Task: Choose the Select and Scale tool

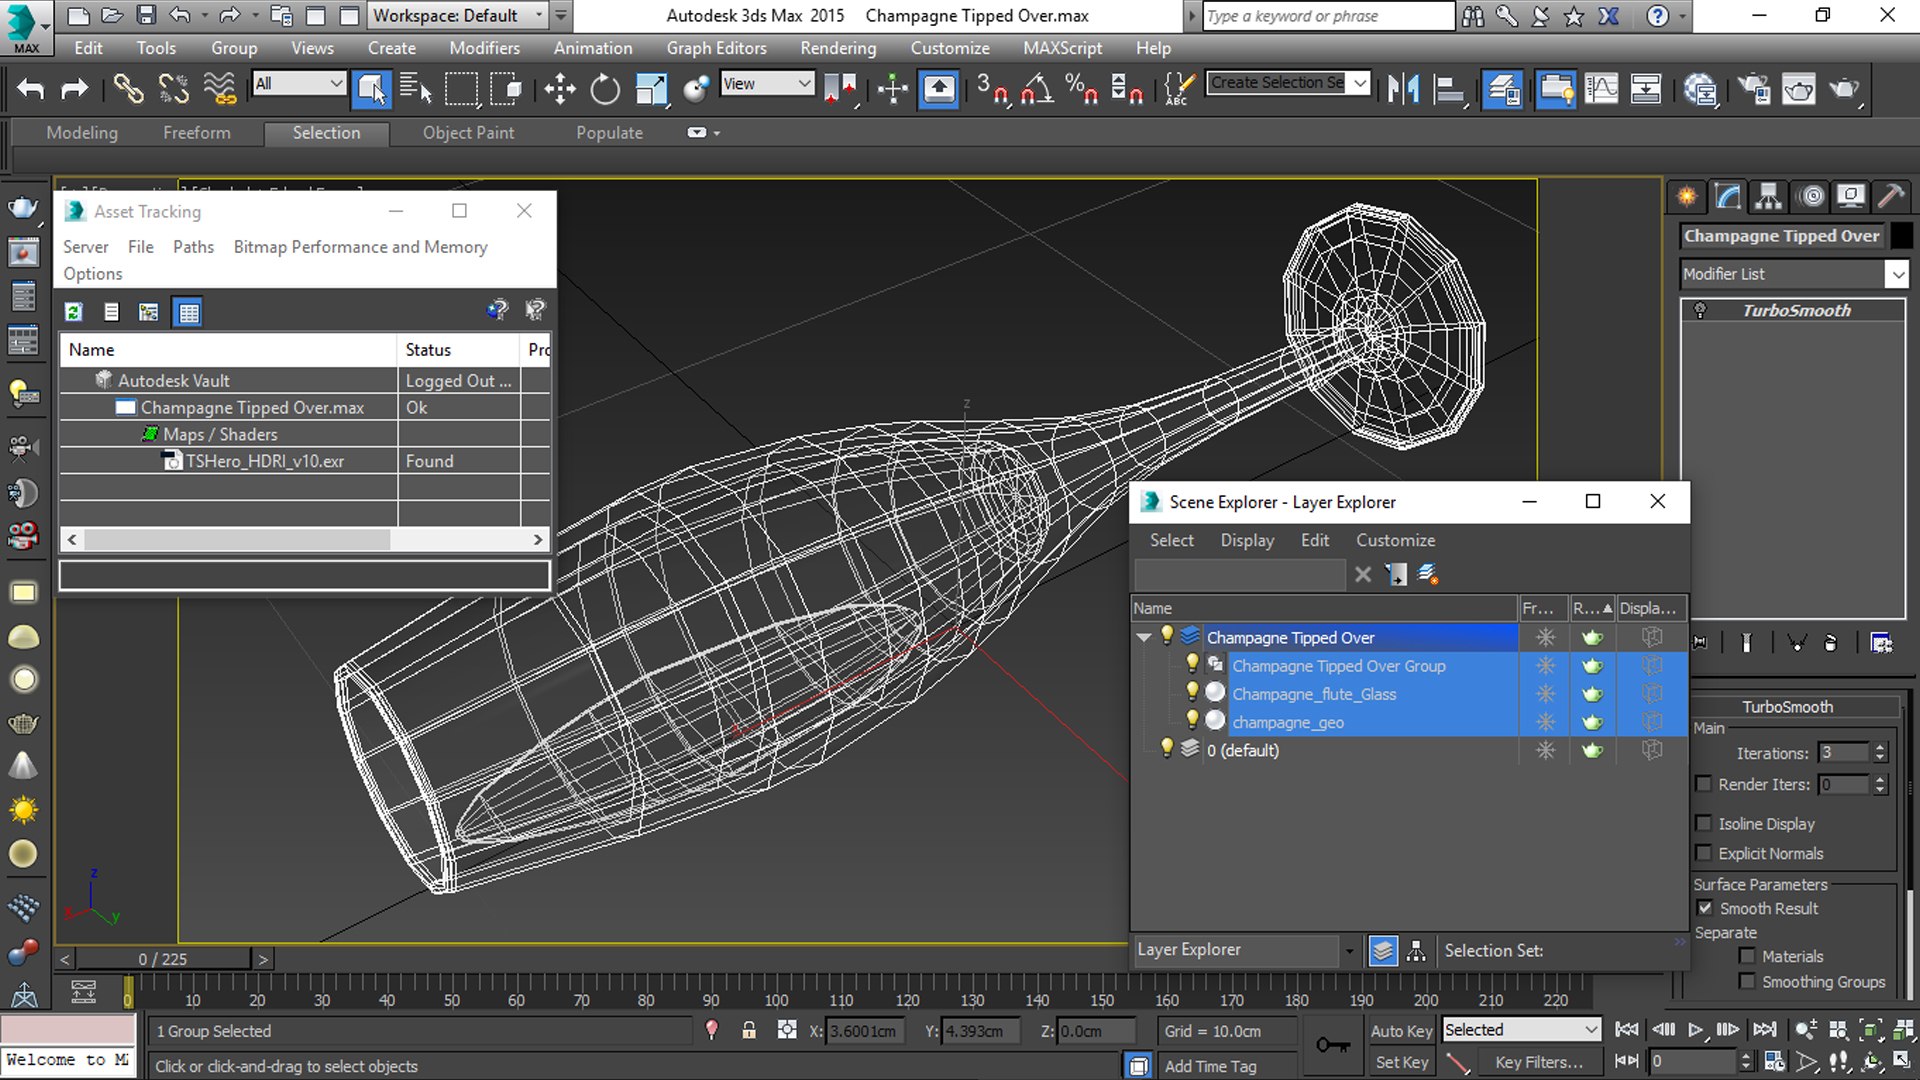Action: [x=651, y=89]
